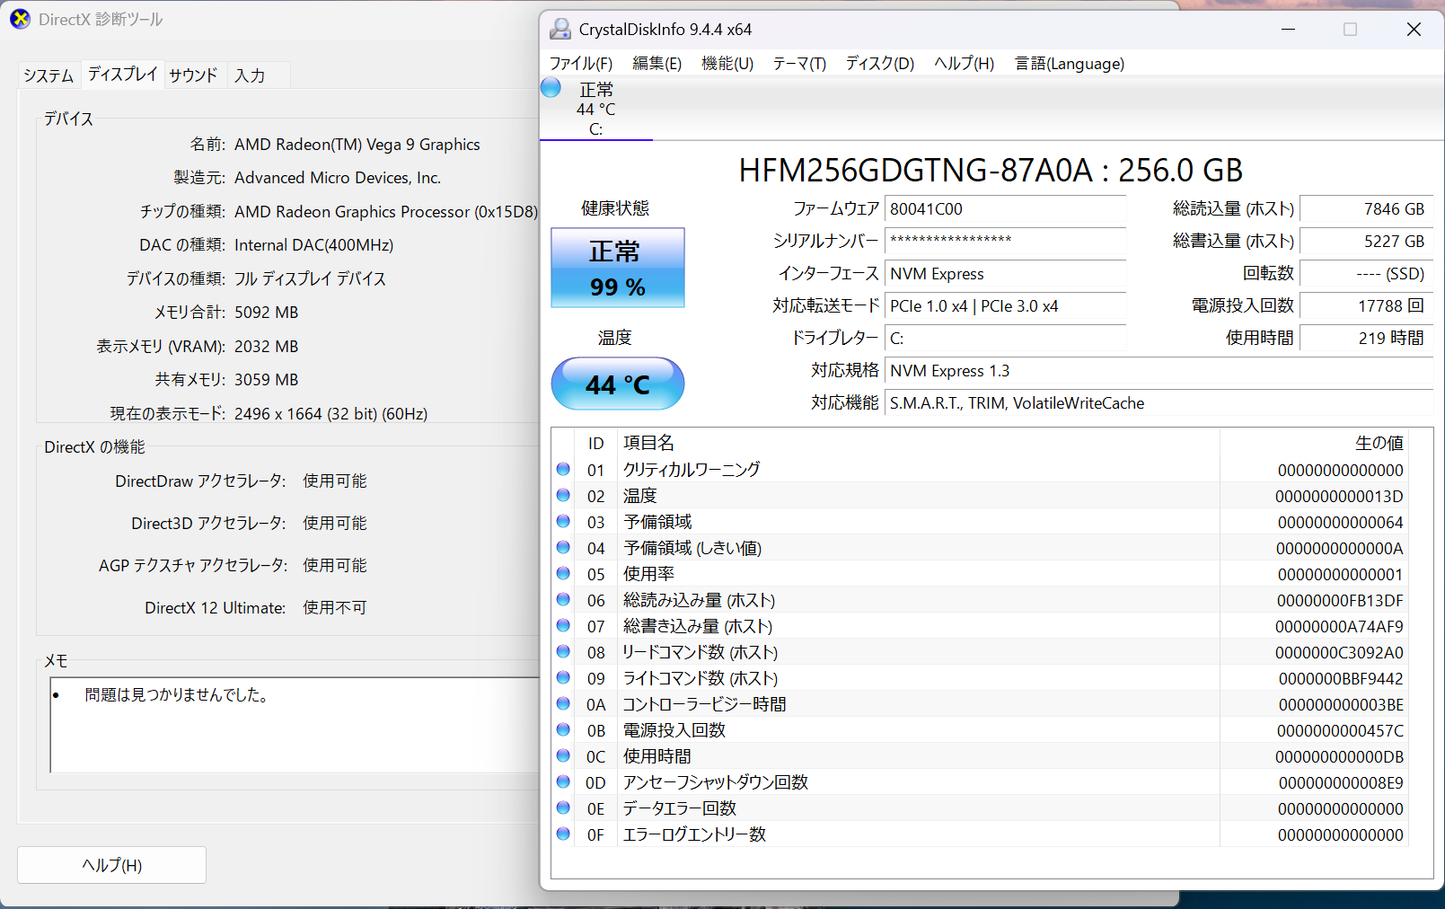This screenshot has height=909, width=1445.
Task: Click the status dot for データエラー回数 row
Action: pos(563,807)
